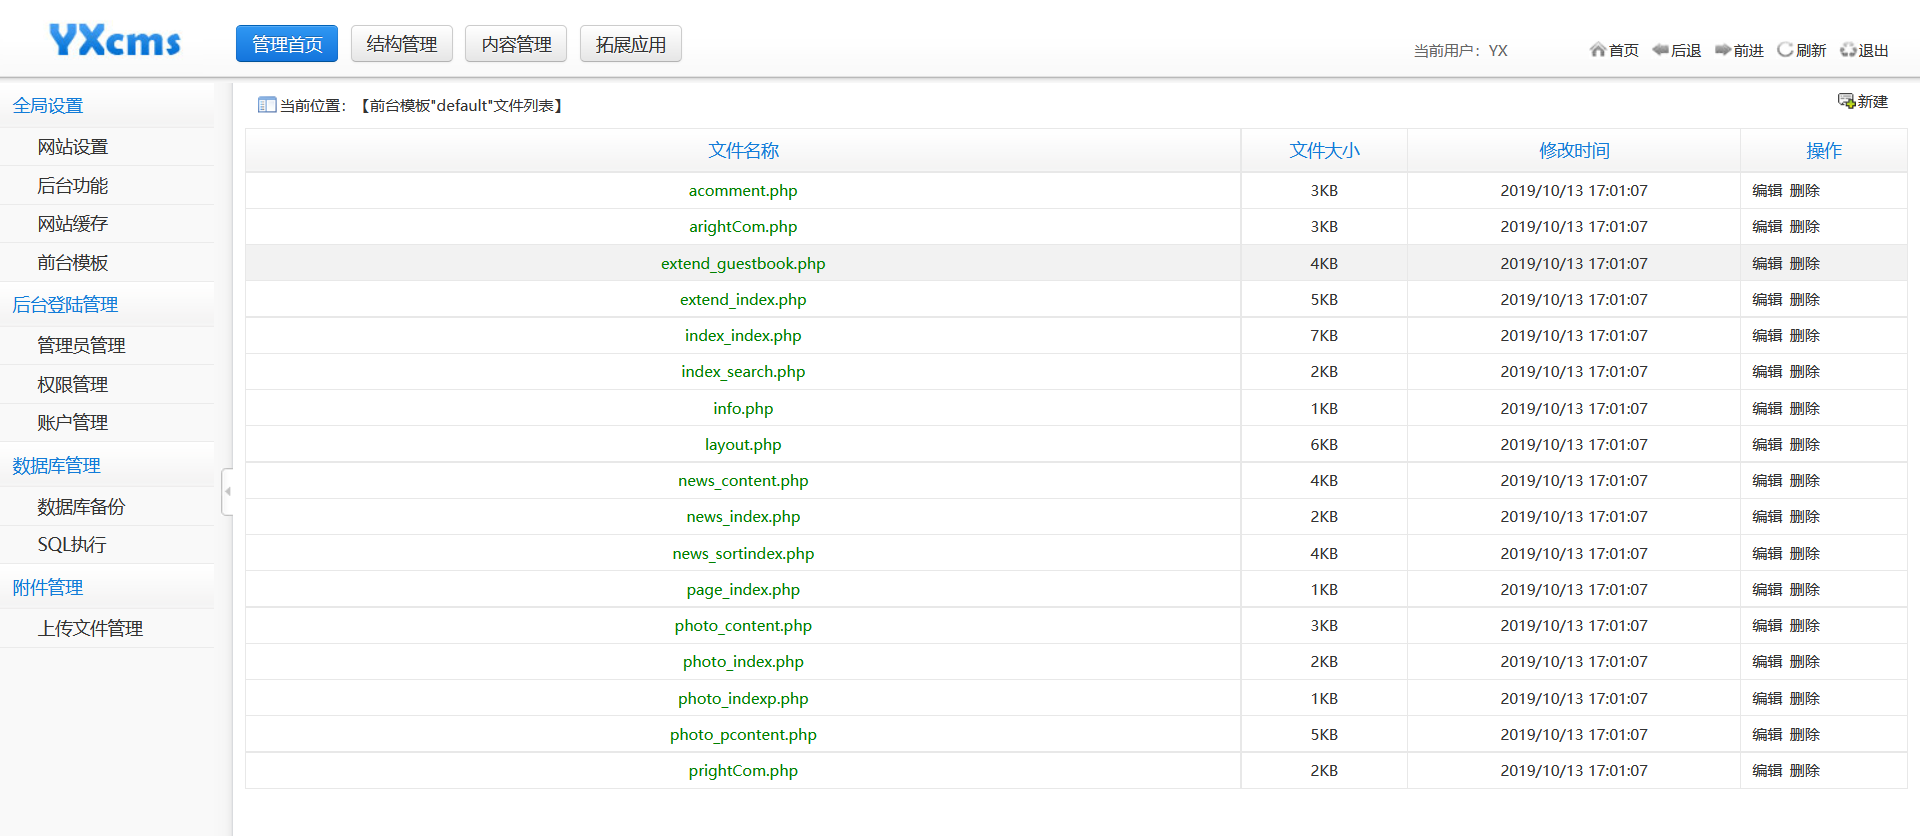Click the 新建 new file icon
Image resolution: width=1920 pixels, height=836 pixels.
pyautogui.click(x=1846, y=101)
